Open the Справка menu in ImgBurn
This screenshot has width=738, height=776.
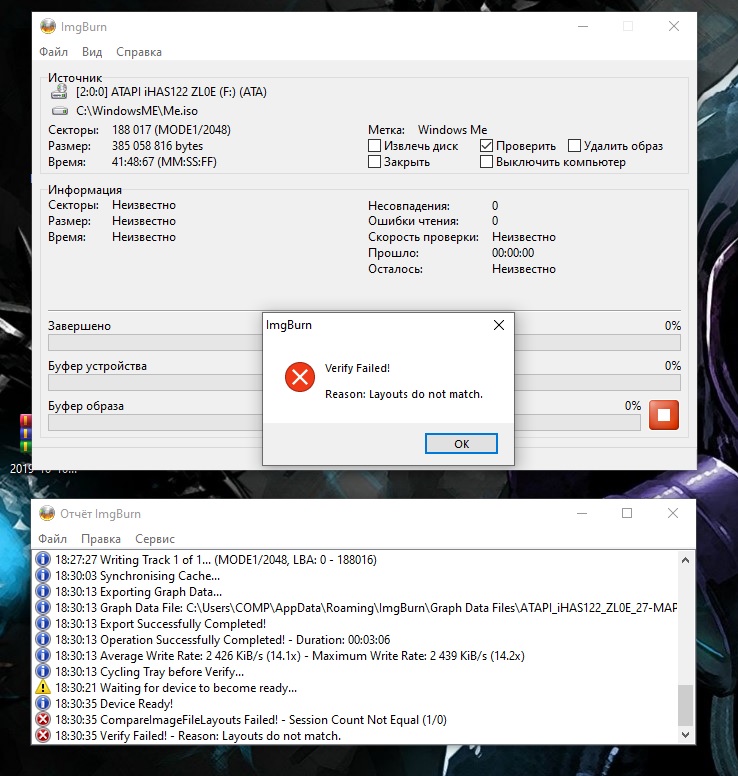click(139, 52)
